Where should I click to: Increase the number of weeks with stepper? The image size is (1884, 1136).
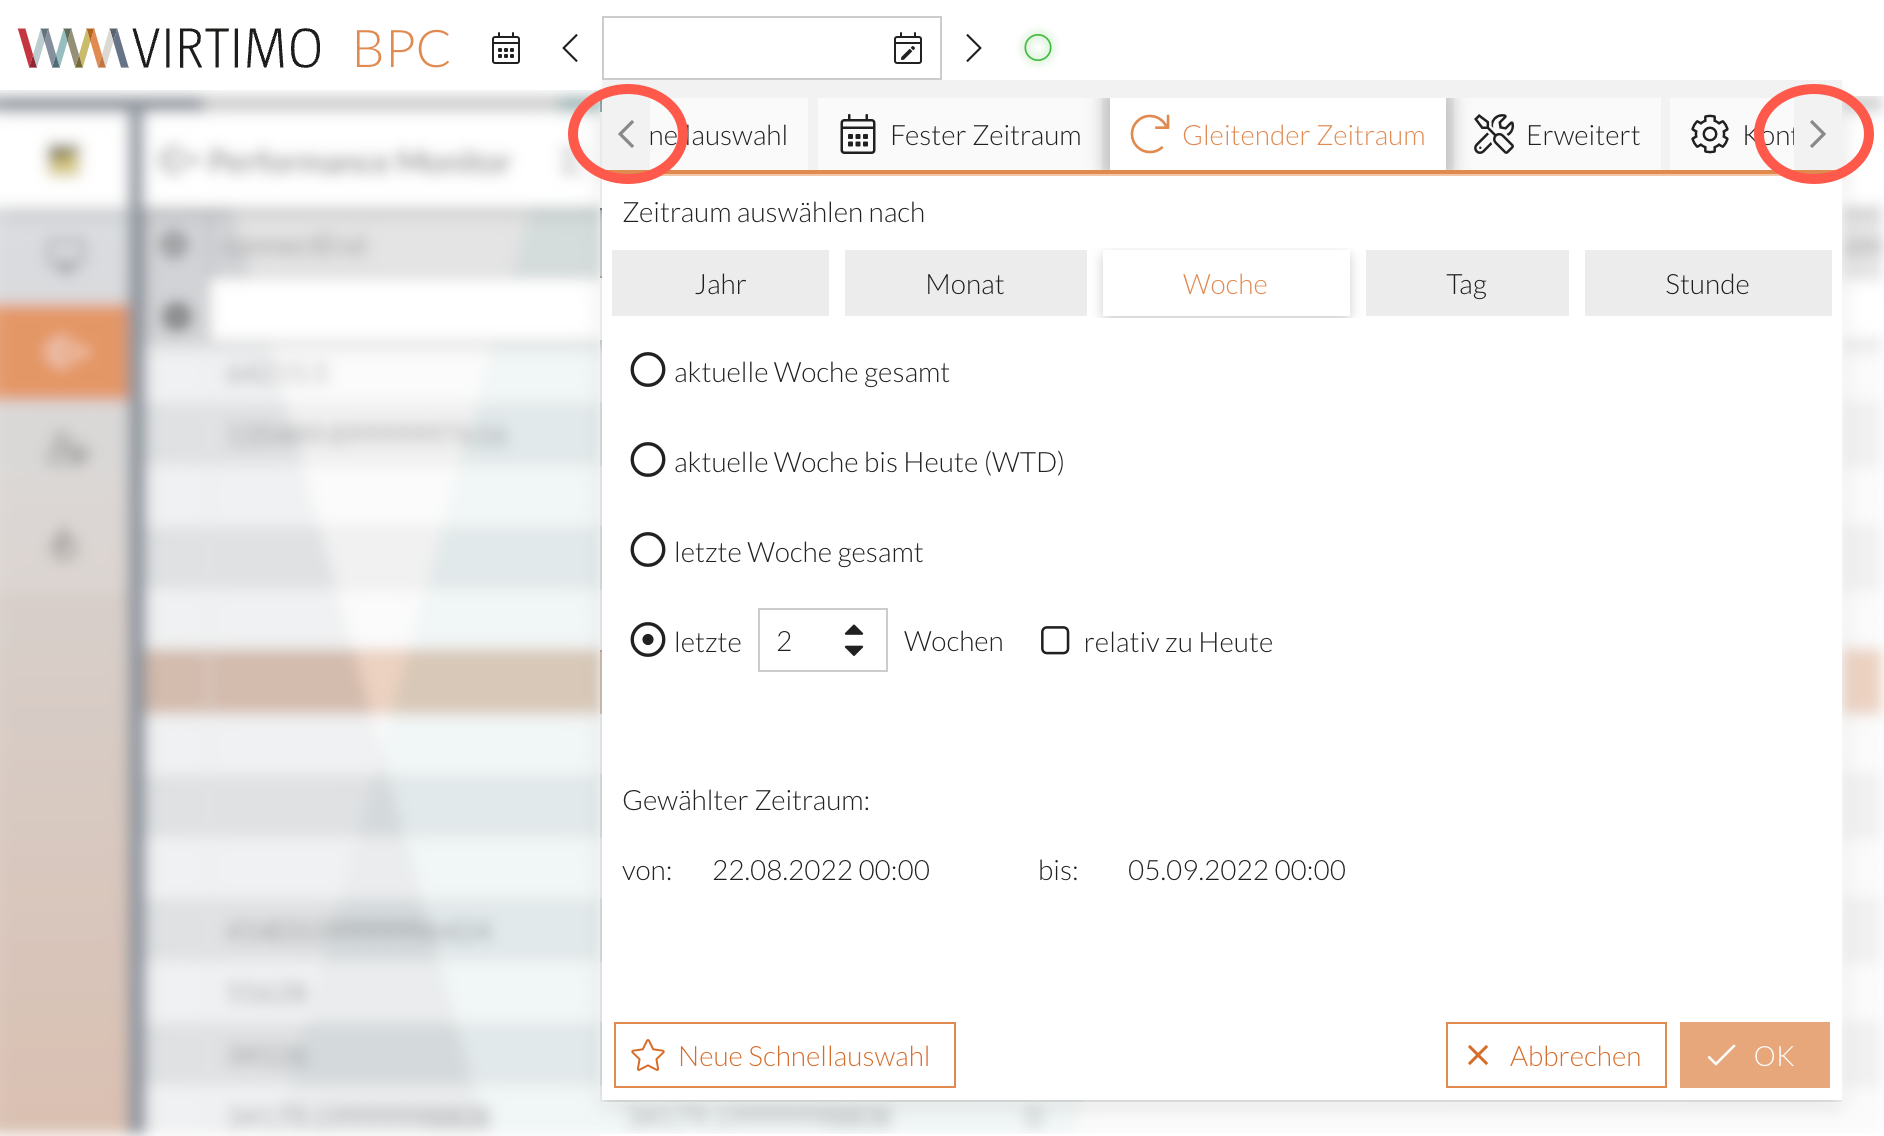pyautogui.click(x=854, y=631)
